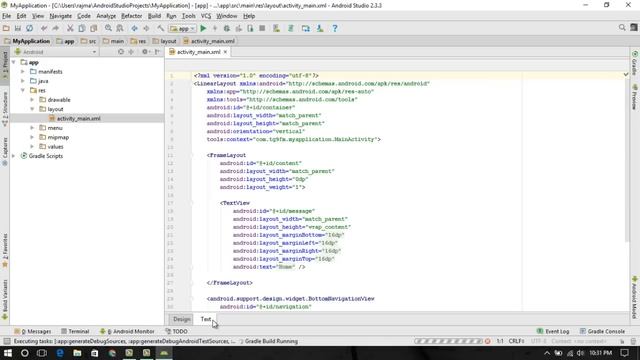640x360 pixels.
Task: Click the Undo toolbar icon
Action: coord(44,28)
